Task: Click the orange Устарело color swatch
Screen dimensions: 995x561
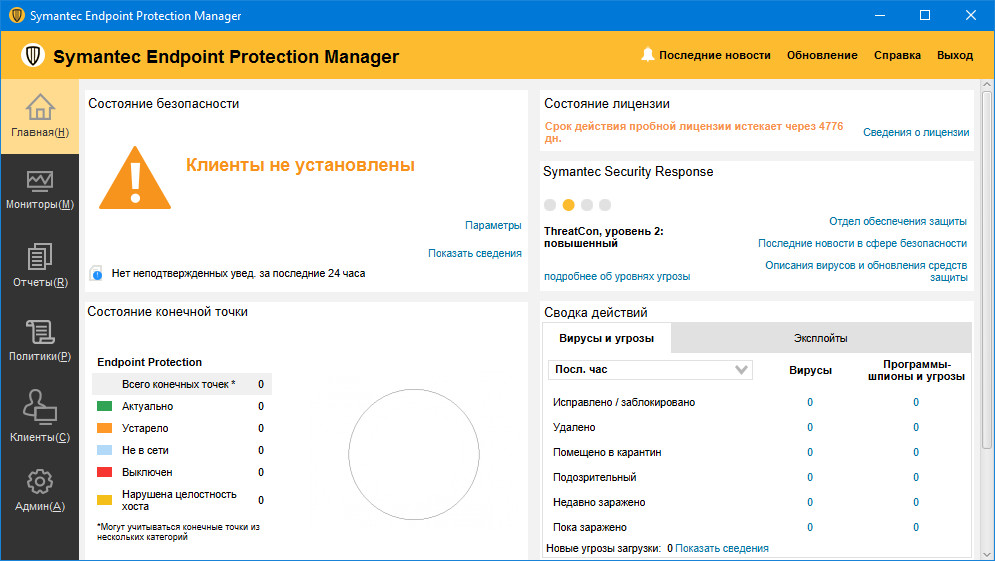Action: (104, 428)
